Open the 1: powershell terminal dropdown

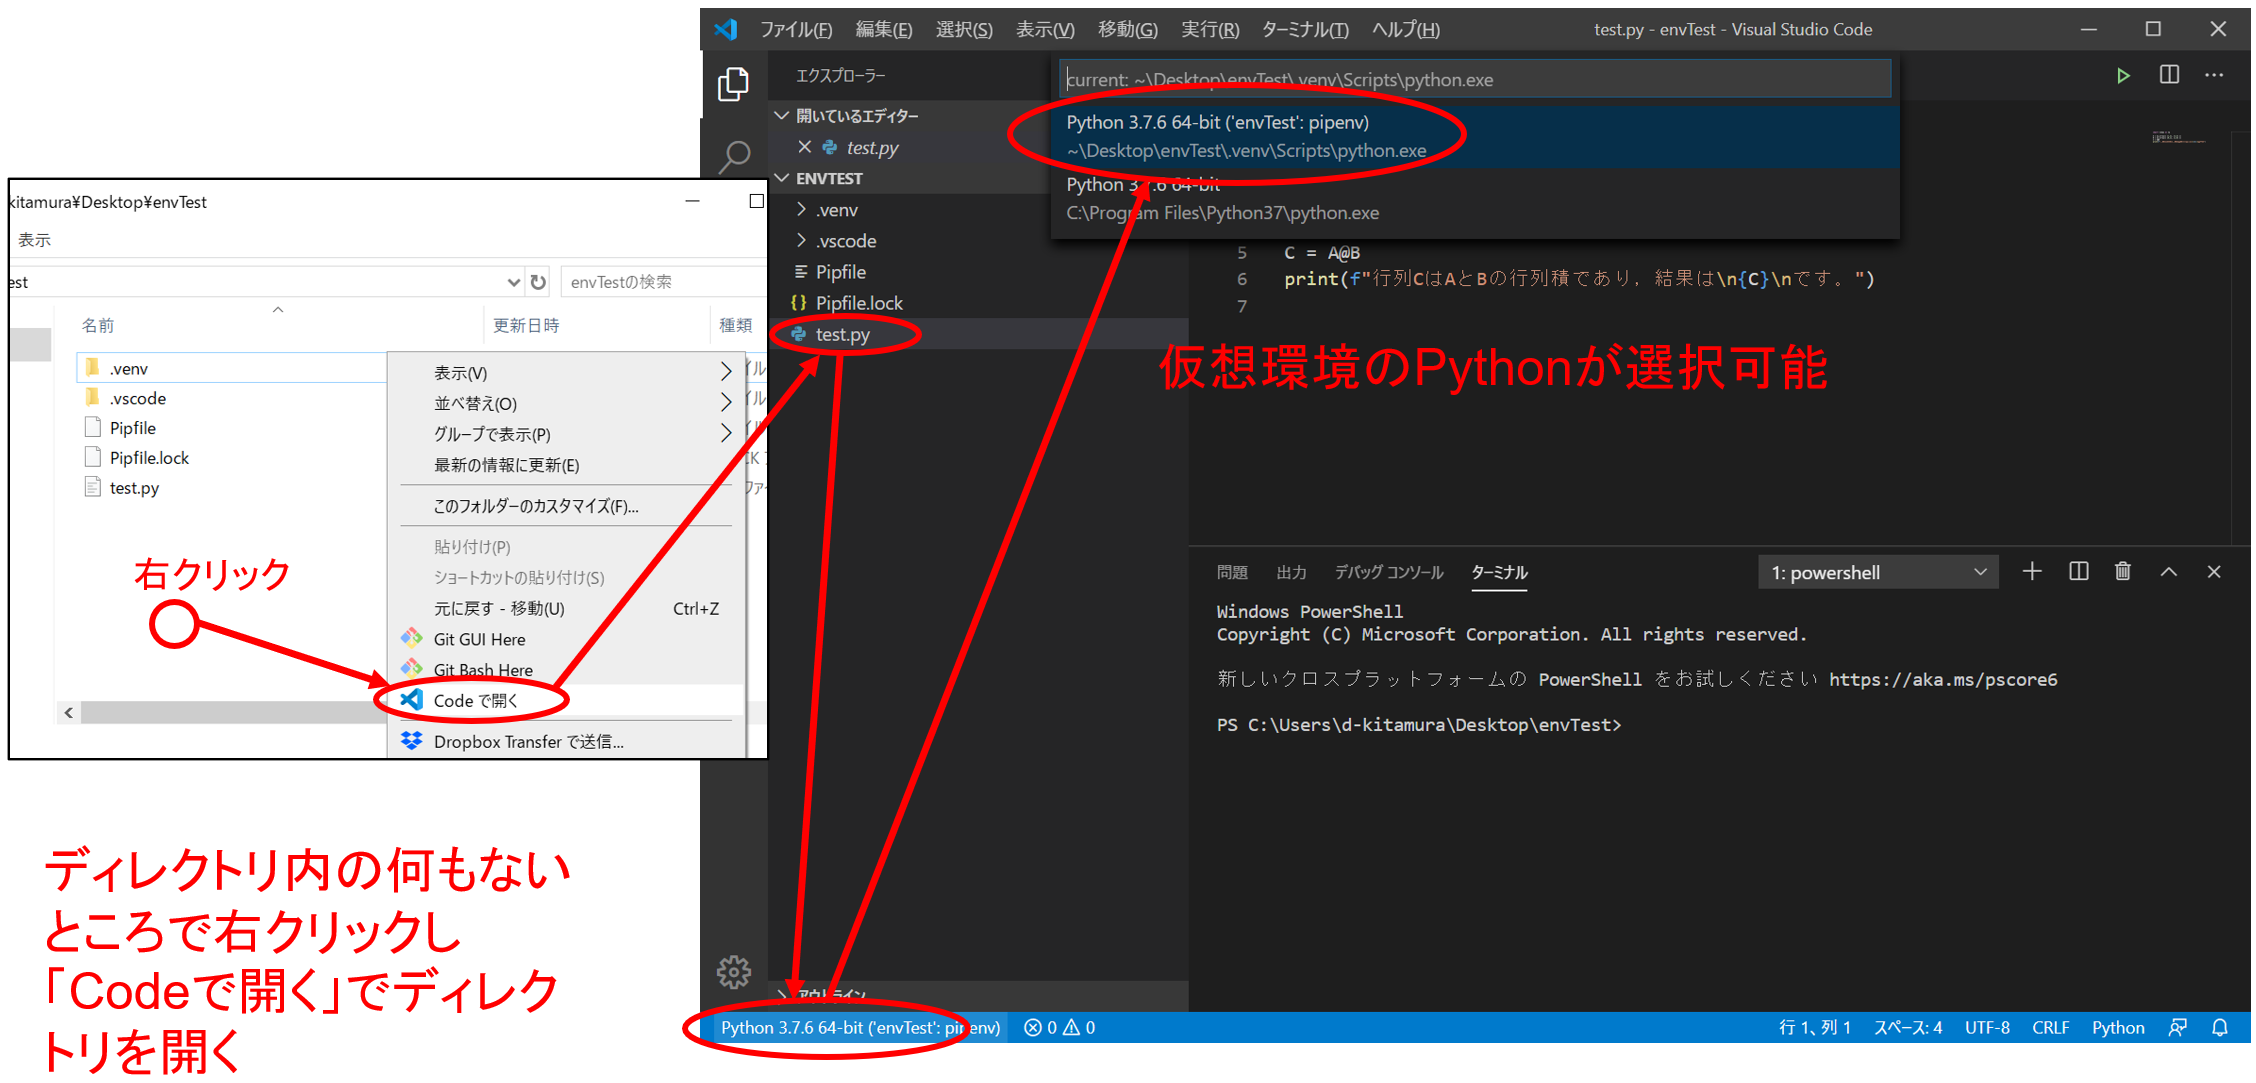click(1878, 573)
